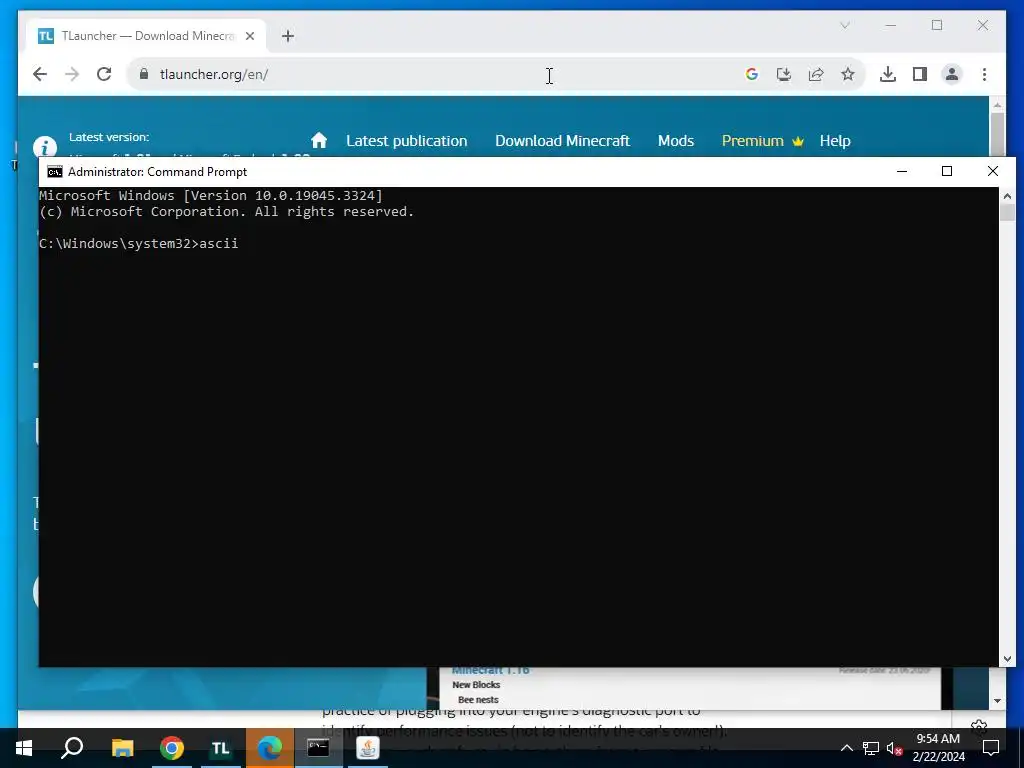Screen dimensions: 1024x768
Task: Click the Google icon in address bar
Action: [x=752, y=74]
